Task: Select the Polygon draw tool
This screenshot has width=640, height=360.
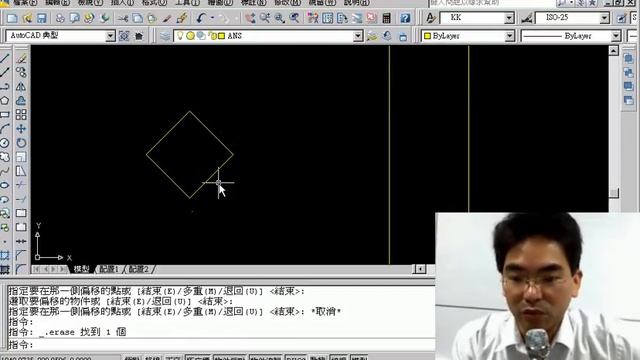Action: pos(5,100)
